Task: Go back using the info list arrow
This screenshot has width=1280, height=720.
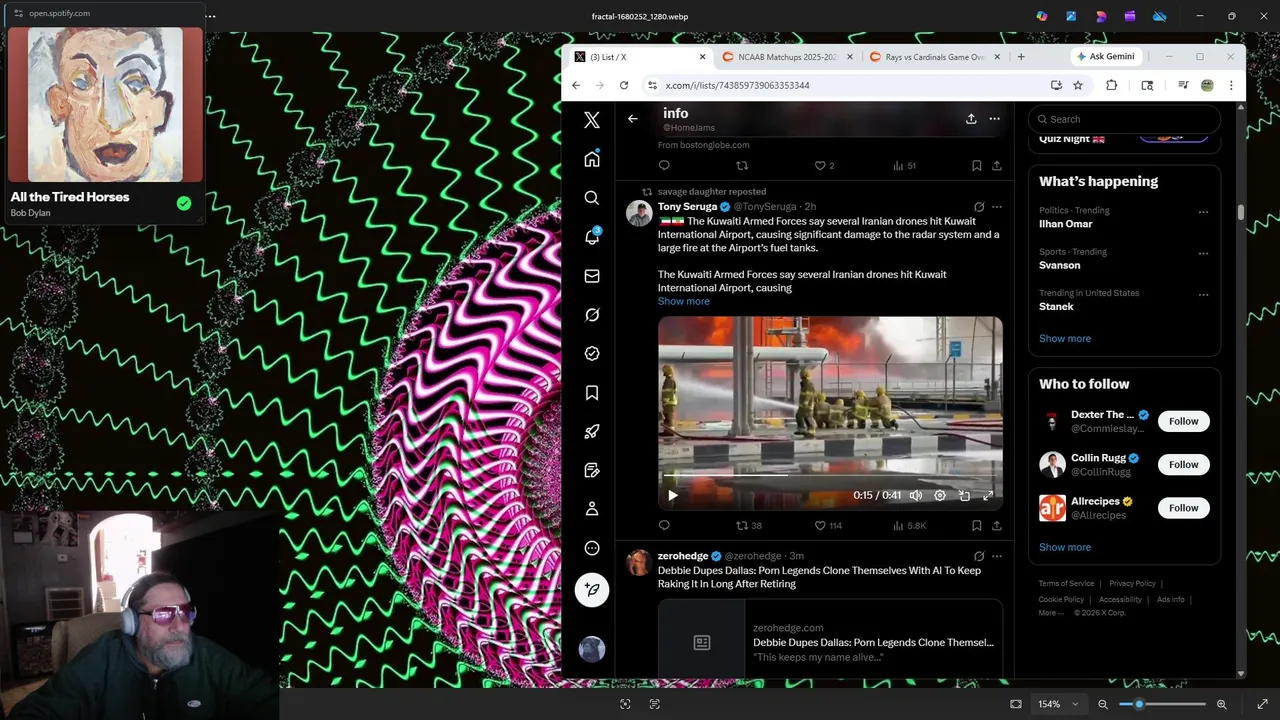Action: click(632, 119)
